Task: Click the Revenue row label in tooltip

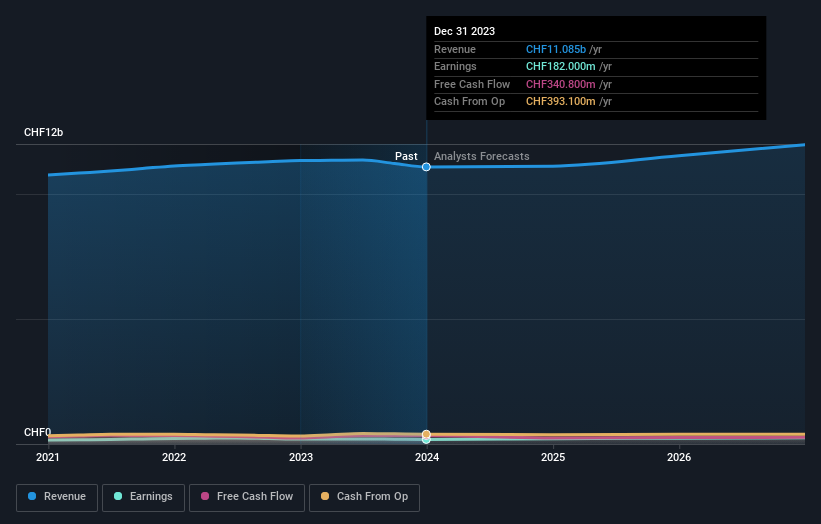Action: coord(455,49)
